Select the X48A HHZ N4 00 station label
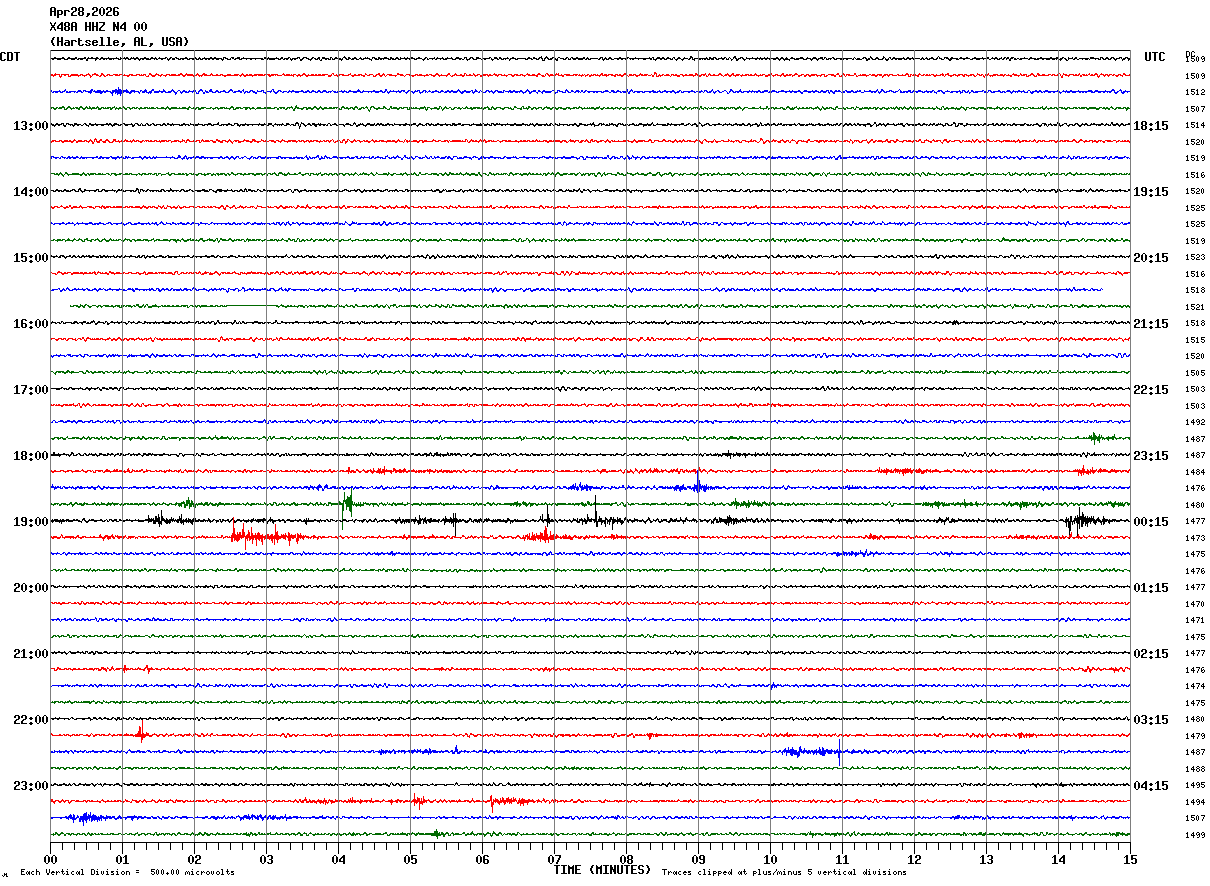1210x886 pixels. click(98, 27)
